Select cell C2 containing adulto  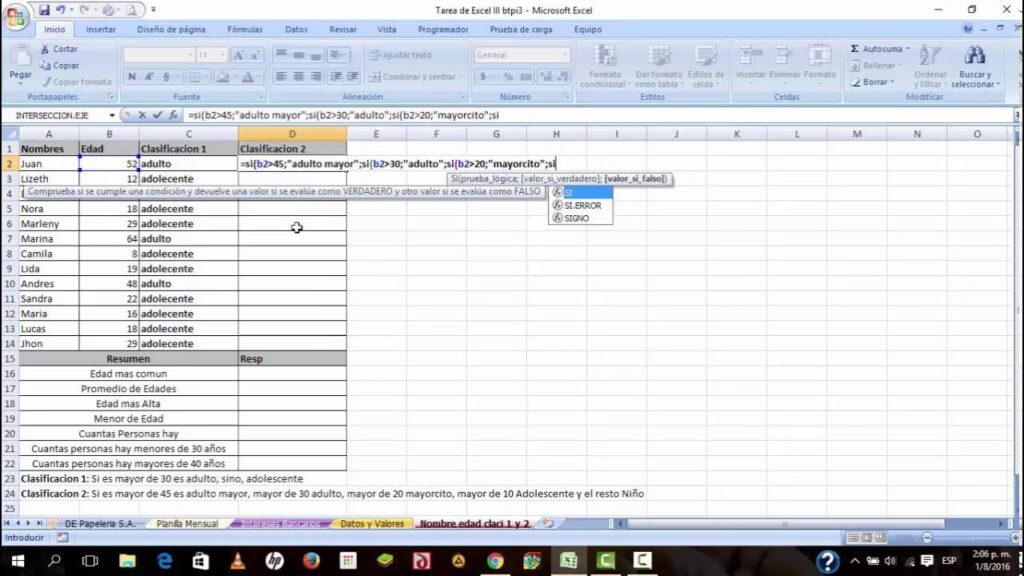[x=188, y=163]
